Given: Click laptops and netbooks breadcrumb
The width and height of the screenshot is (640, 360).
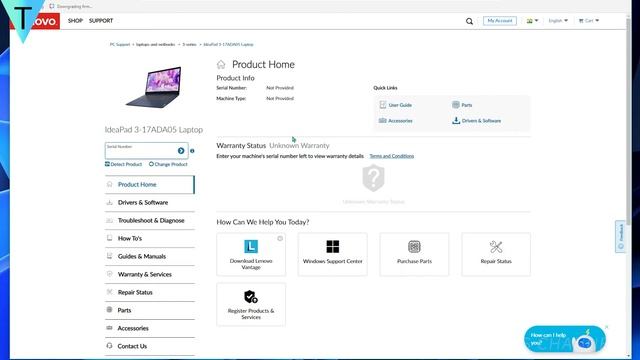Looking at the screenshot, I should point(156,44).
